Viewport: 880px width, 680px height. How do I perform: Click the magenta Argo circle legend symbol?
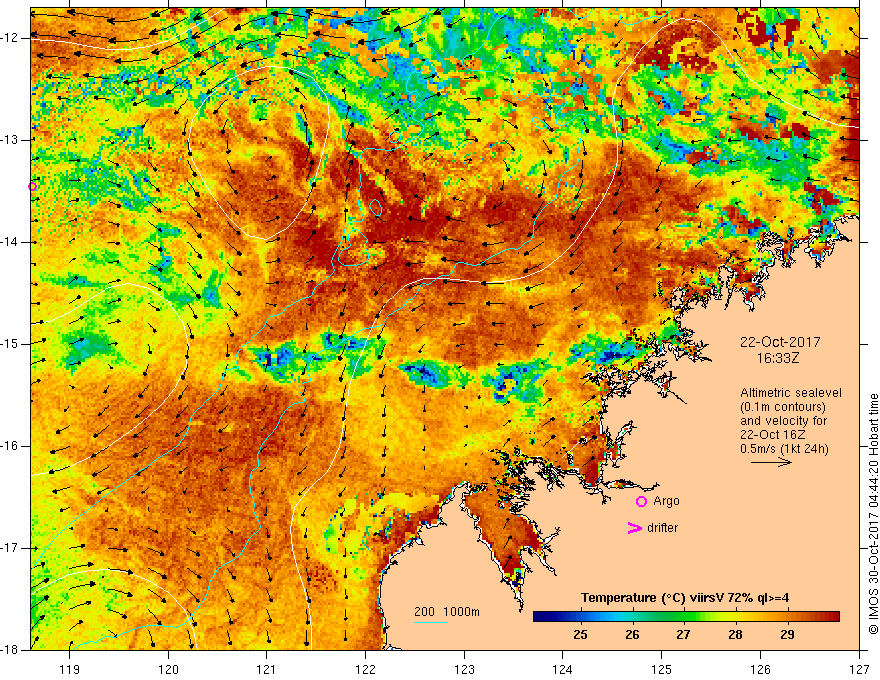[x=641, y=502]
